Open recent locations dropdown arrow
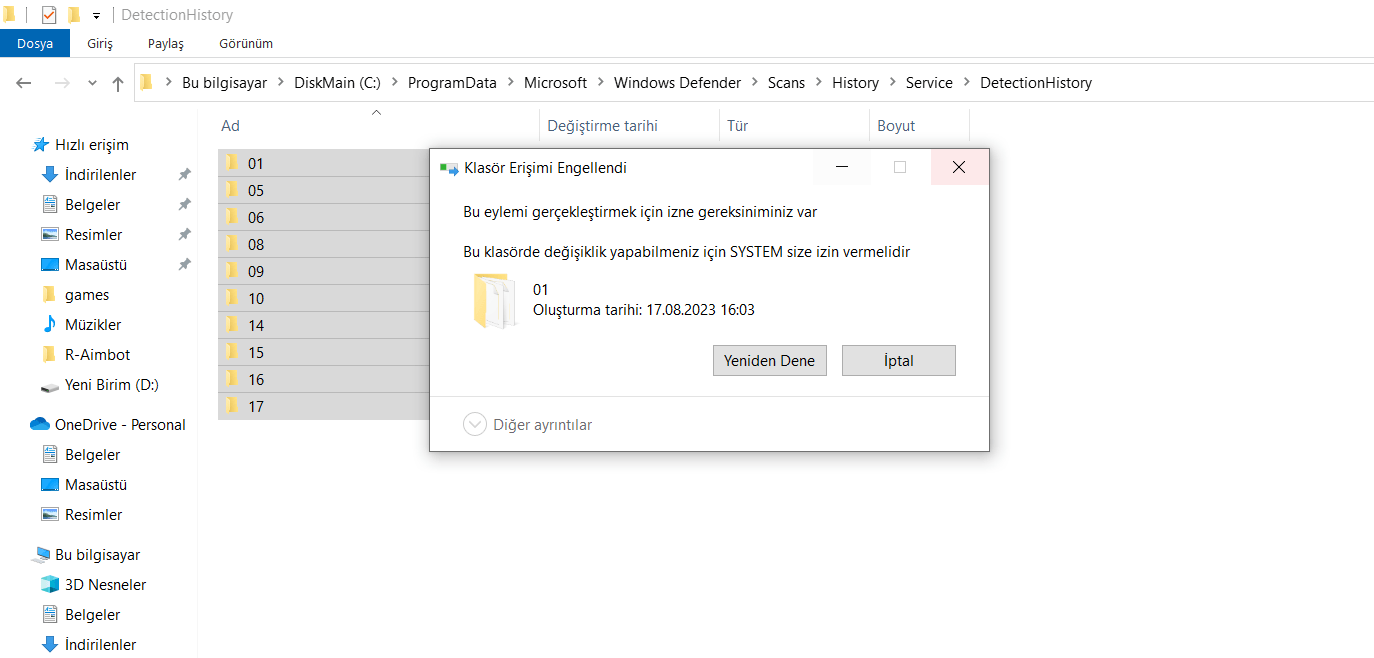 pos(93,83)
